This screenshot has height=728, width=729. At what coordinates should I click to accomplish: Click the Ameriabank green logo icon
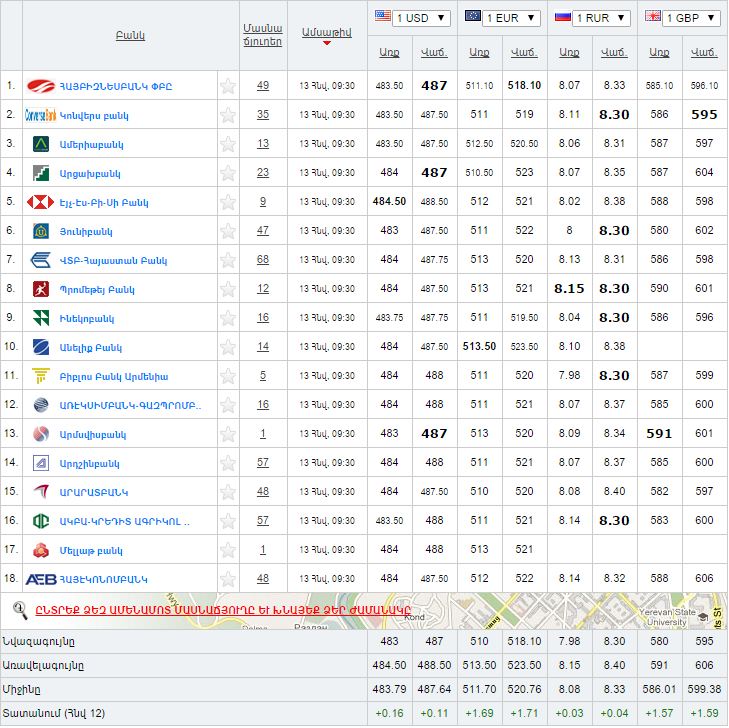pyautogui.click(x=41, y=144)
